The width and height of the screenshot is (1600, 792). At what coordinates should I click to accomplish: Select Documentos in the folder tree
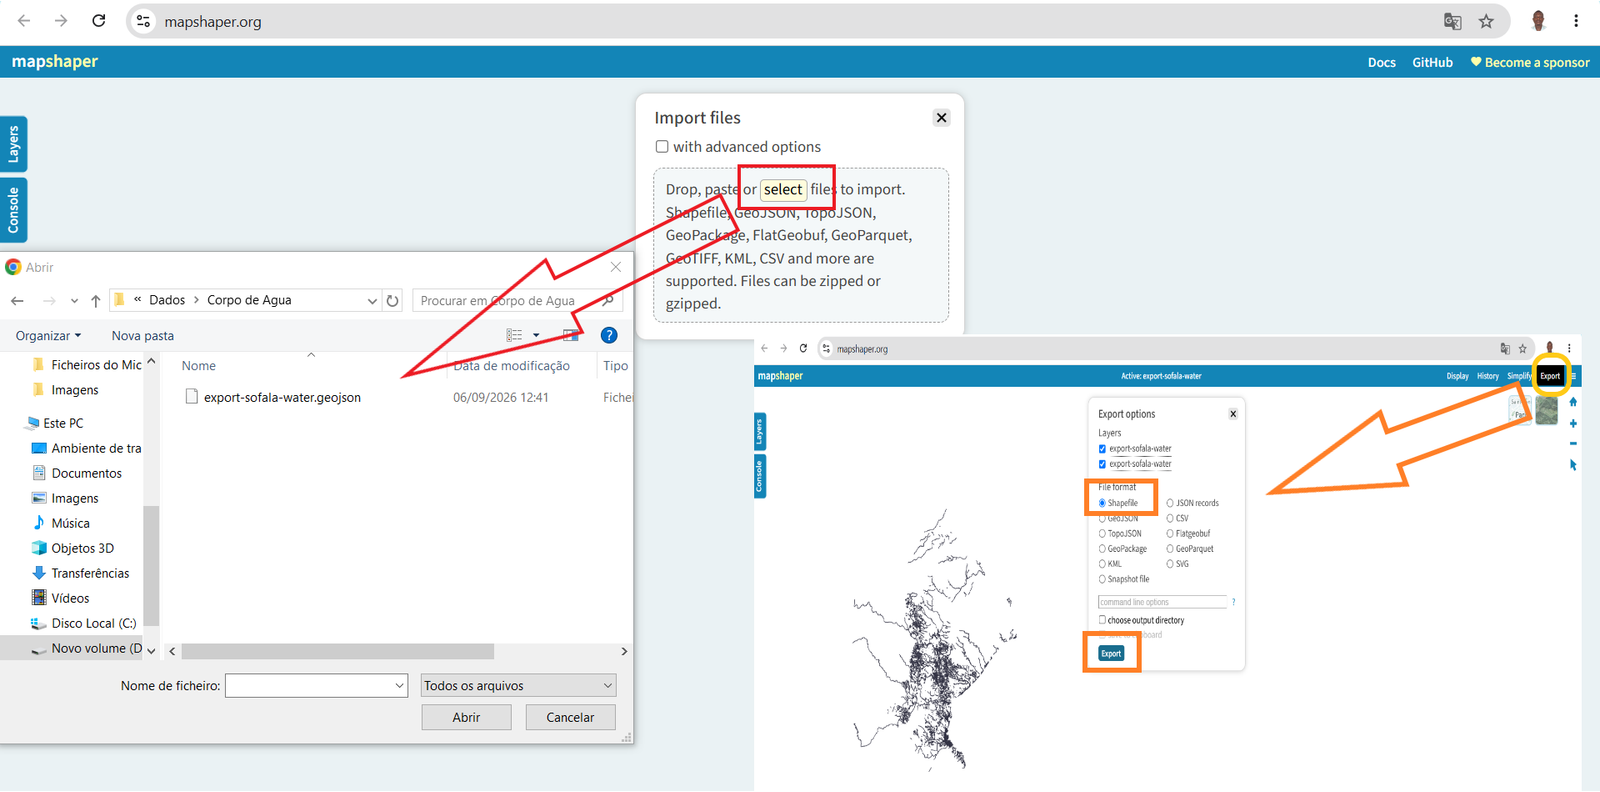pos(86,473)
